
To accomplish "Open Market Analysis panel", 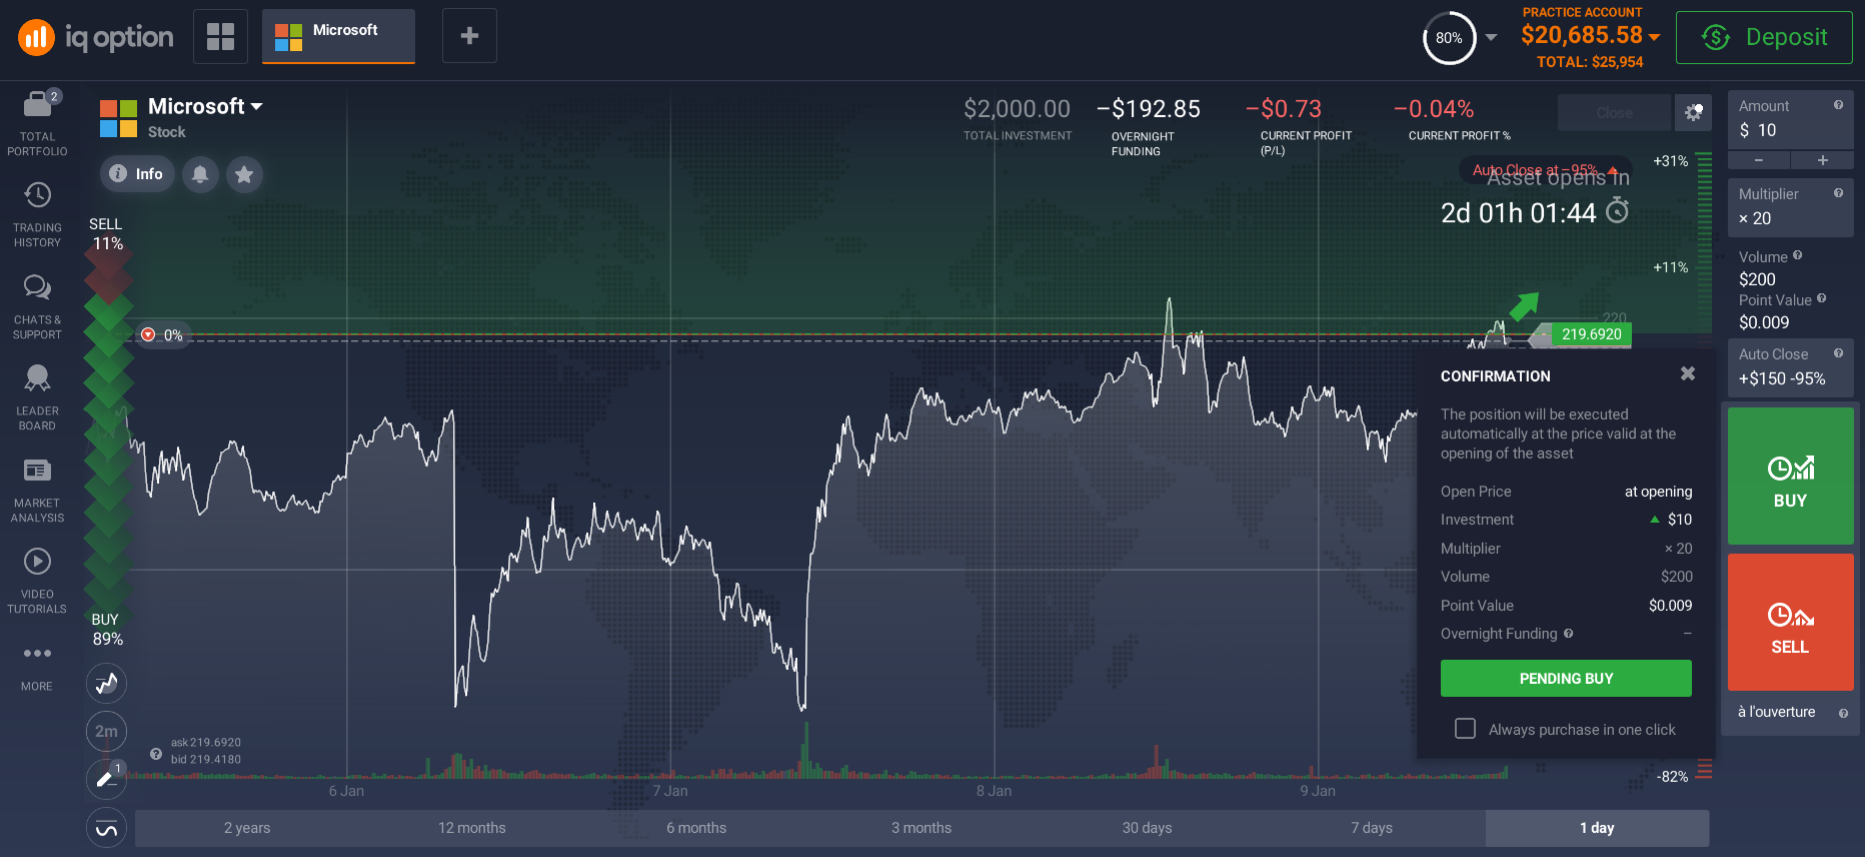I will coord(37,489).
